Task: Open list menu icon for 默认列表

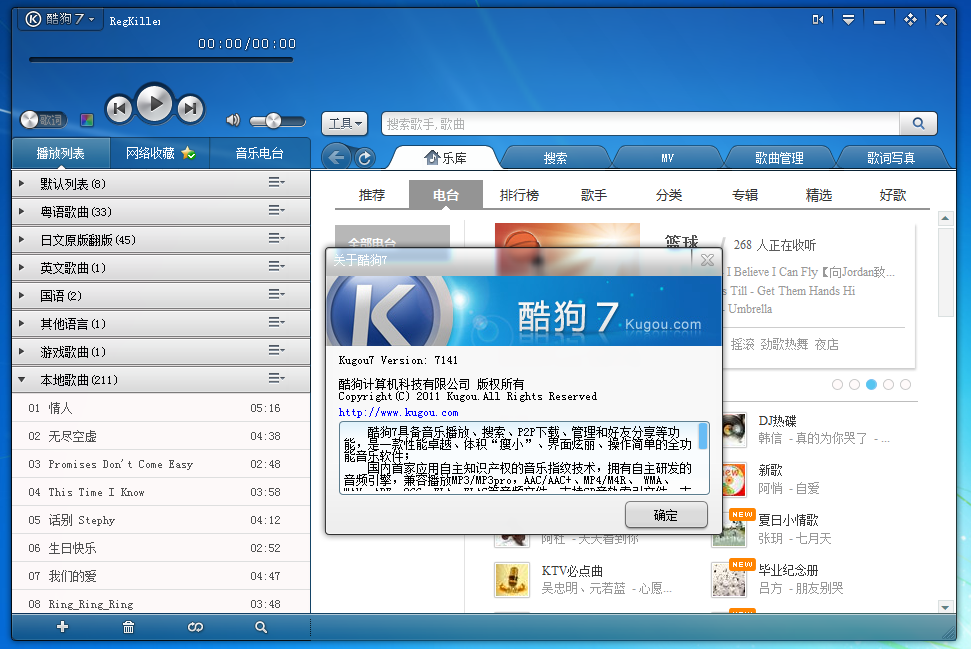Action: 276,182
